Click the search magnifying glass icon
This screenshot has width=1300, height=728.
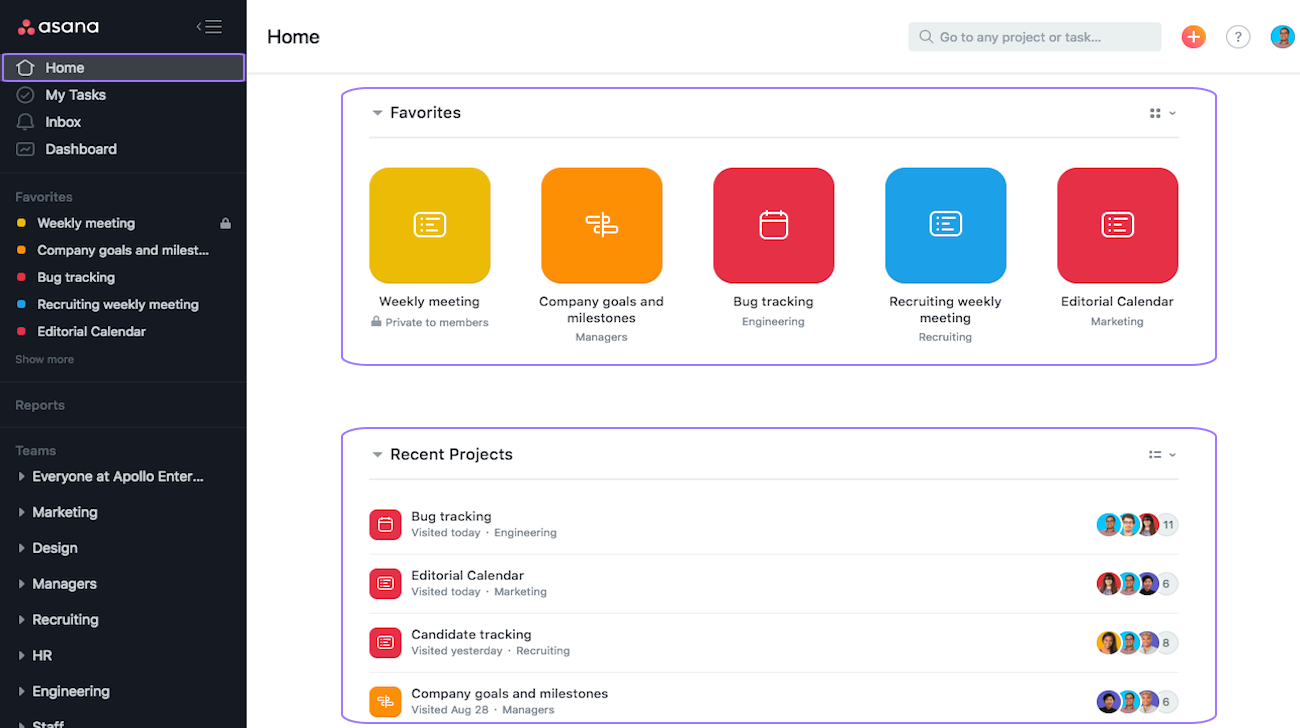pos(923,36)
